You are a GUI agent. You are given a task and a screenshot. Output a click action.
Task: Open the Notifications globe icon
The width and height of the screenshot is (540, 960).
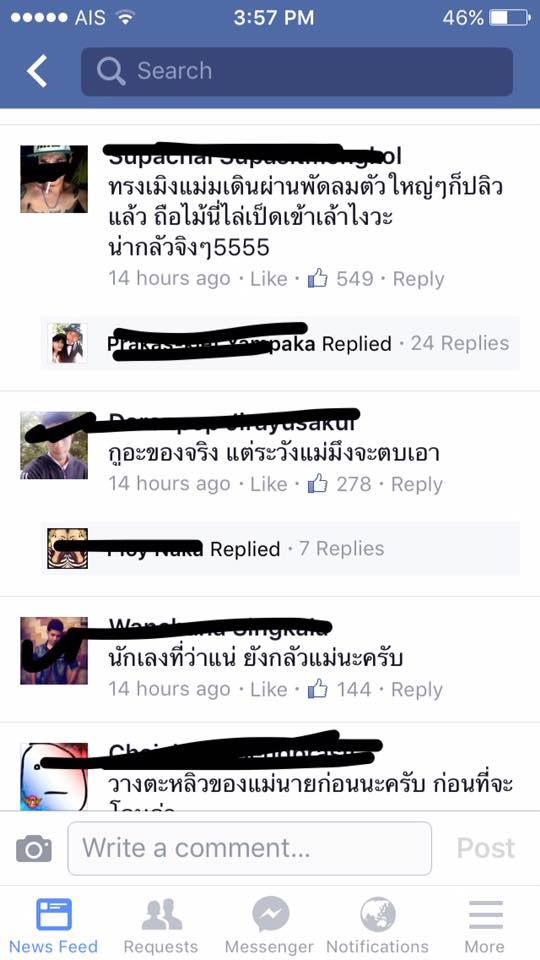pyautogui.click(x=378, y=914)
